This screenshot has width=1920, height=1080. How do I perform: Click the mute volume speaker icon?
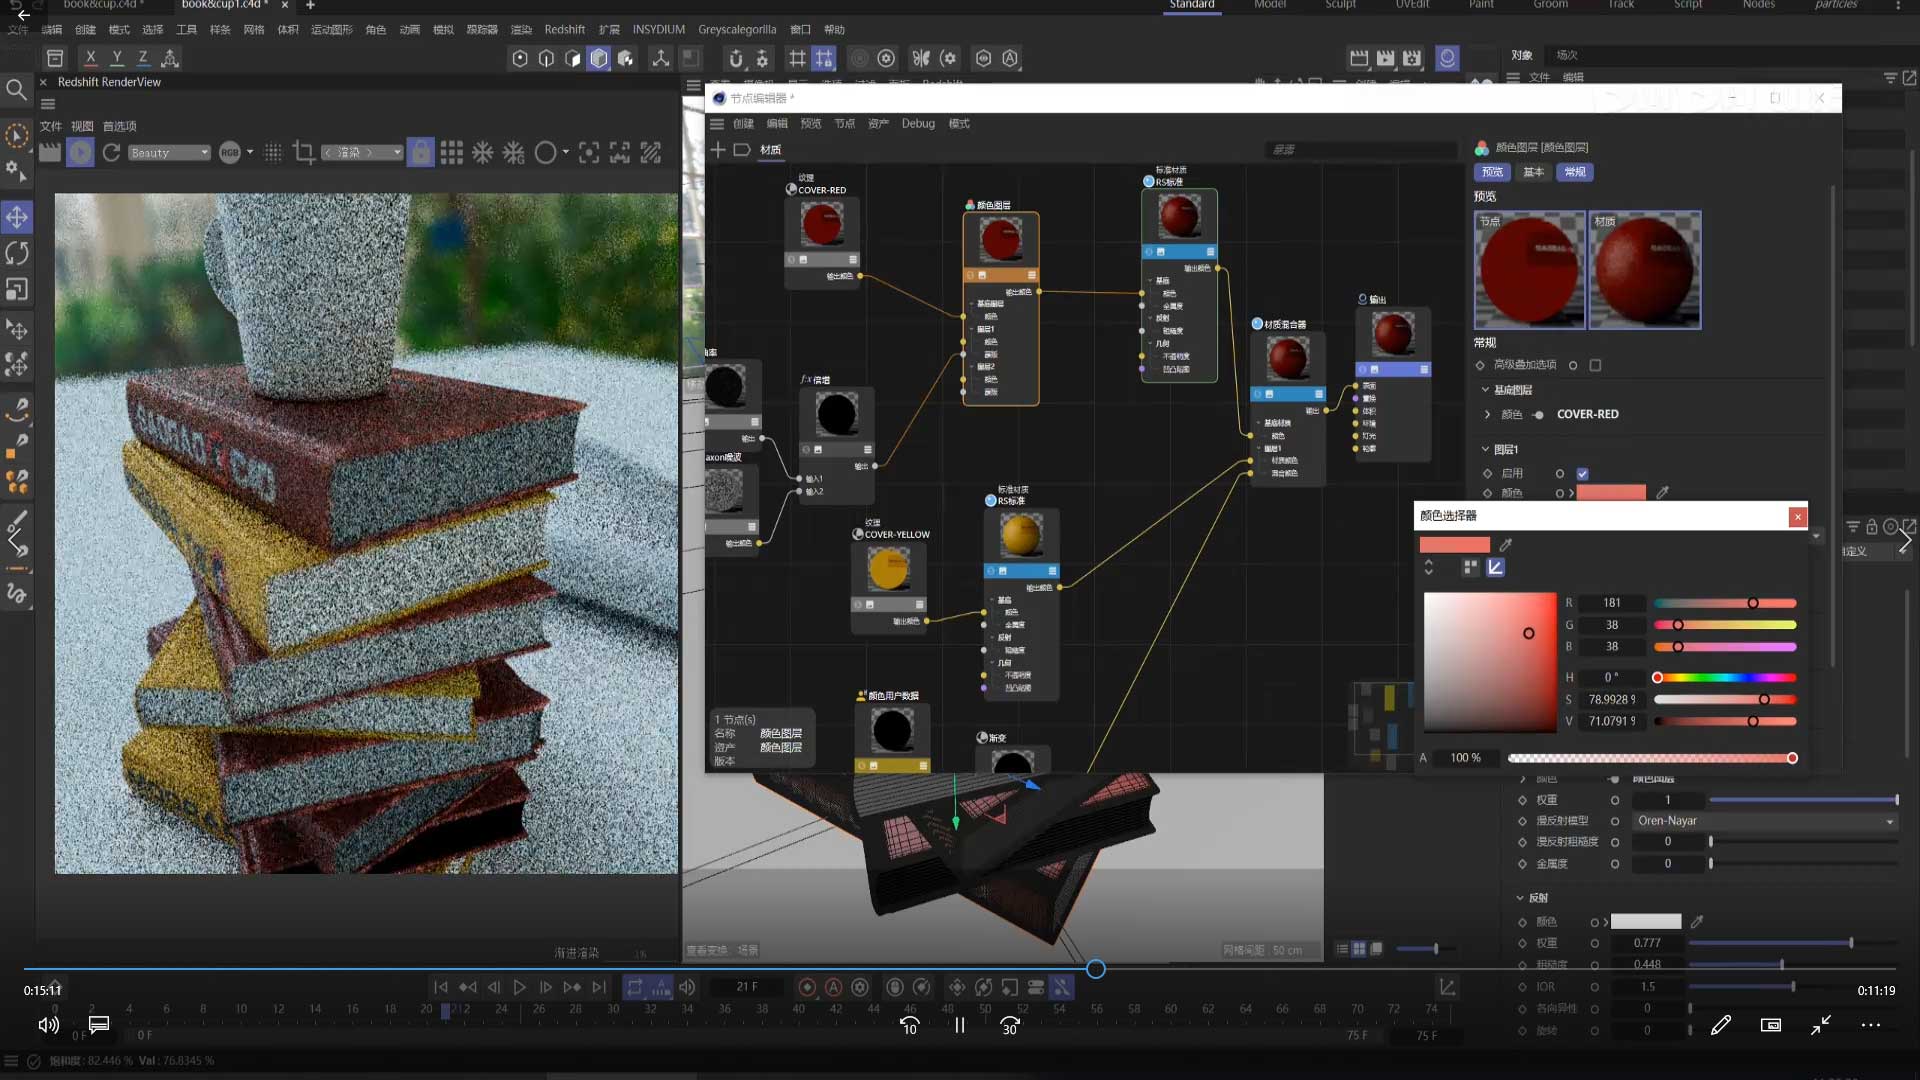pos(48,1025)
